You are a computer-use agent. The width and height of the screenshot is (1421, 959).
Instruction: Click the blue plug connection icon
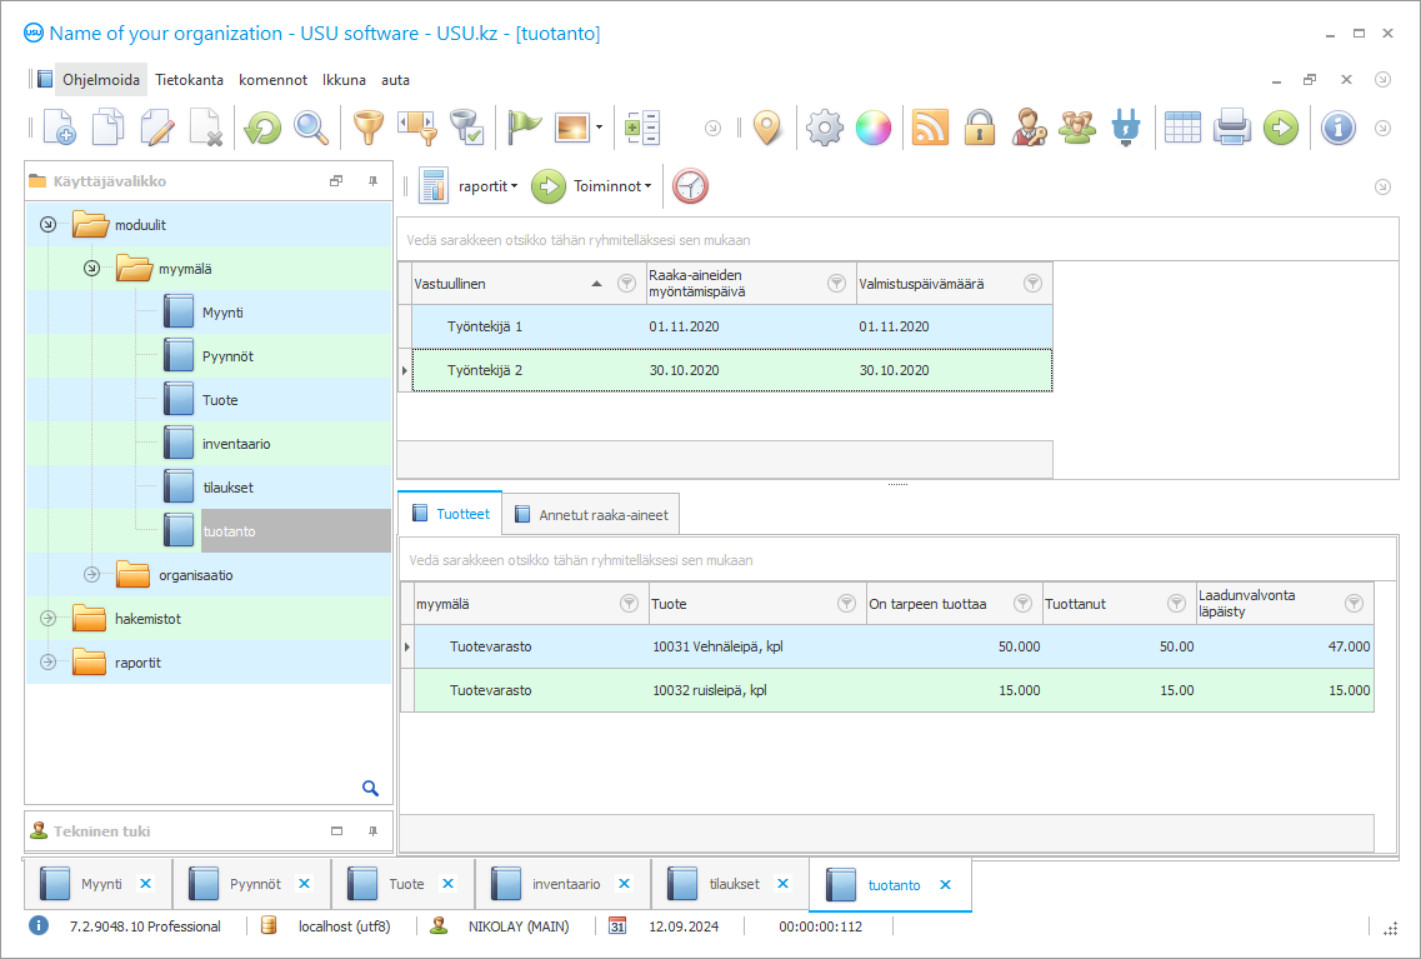(x=1126, y=128)
